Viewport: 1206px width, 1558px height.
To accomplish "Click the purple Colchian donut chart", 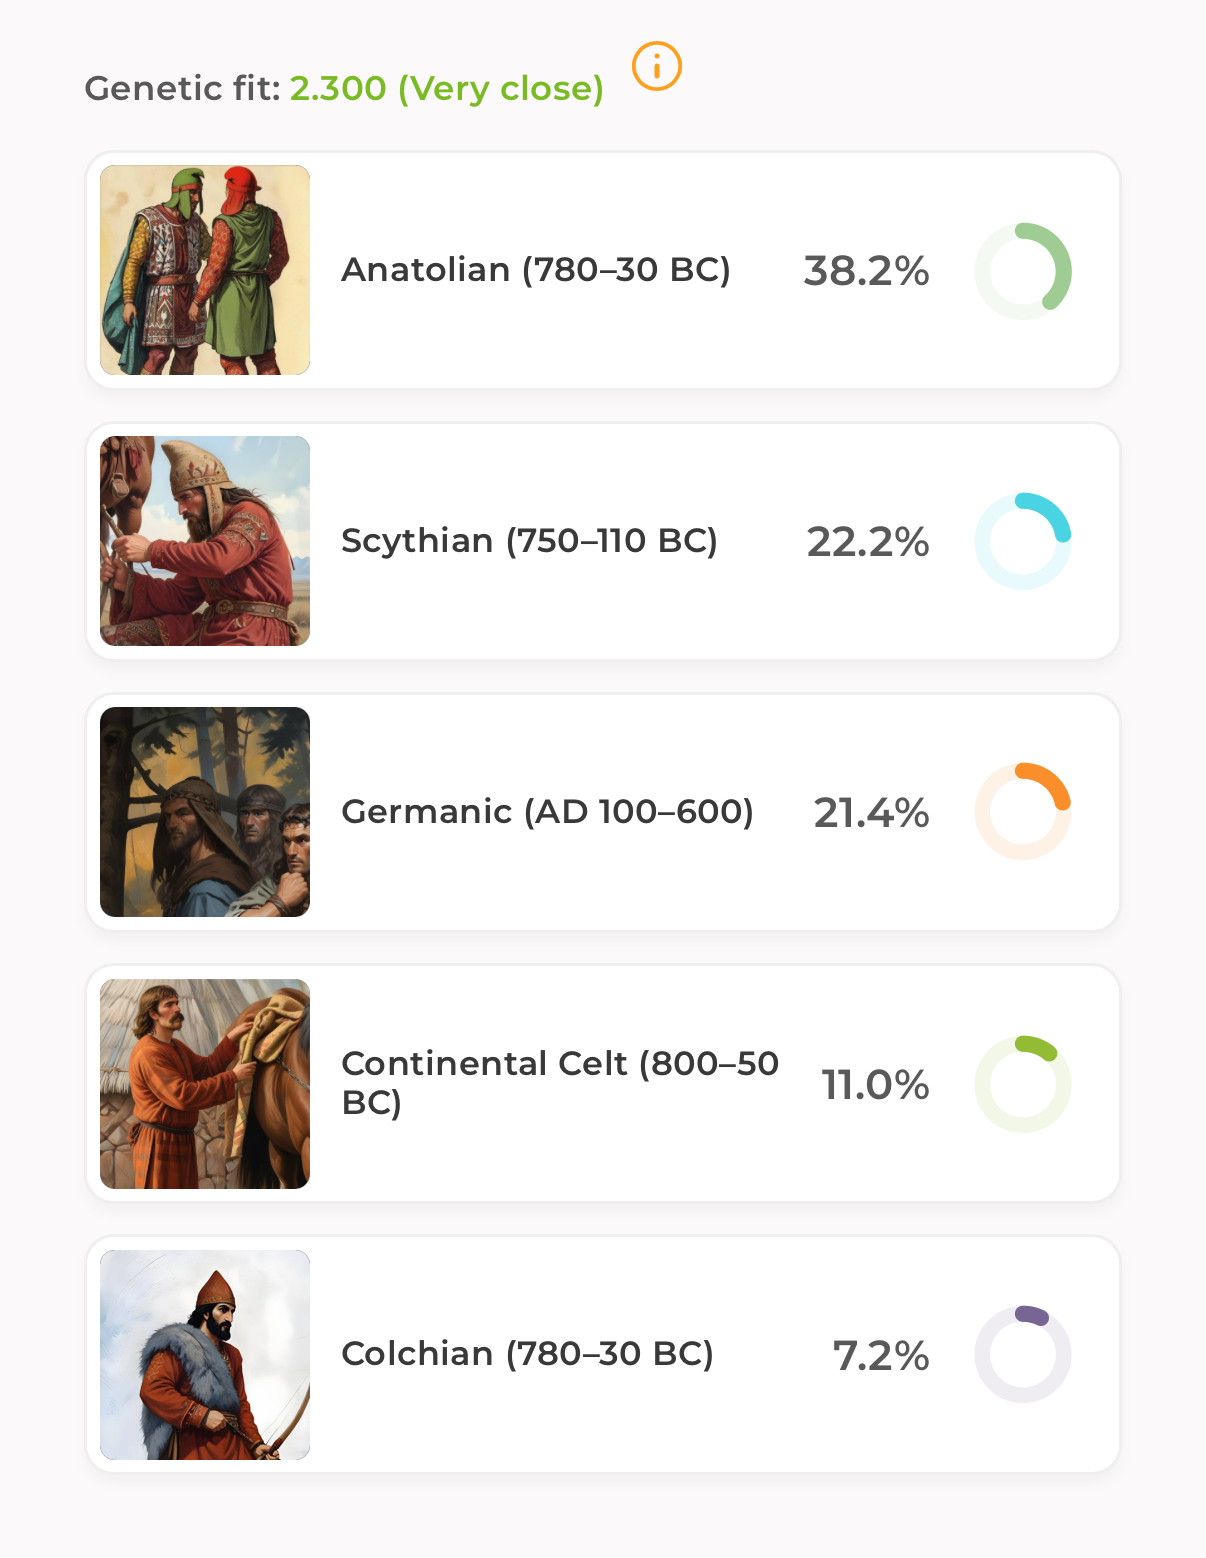I will coord(1023,1355).
